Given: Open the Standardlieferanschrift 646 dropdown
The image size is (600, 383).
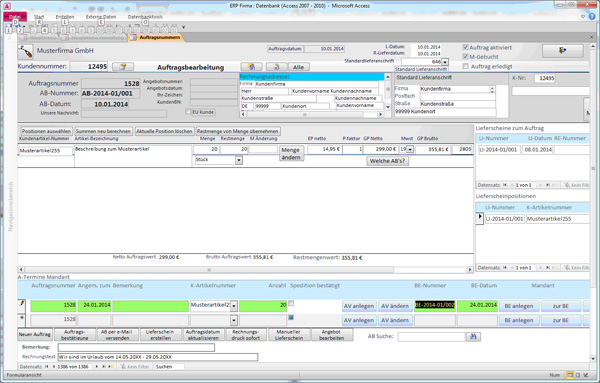Looking at the screenshot, I should pyautogui.click(x=445, y=62).
